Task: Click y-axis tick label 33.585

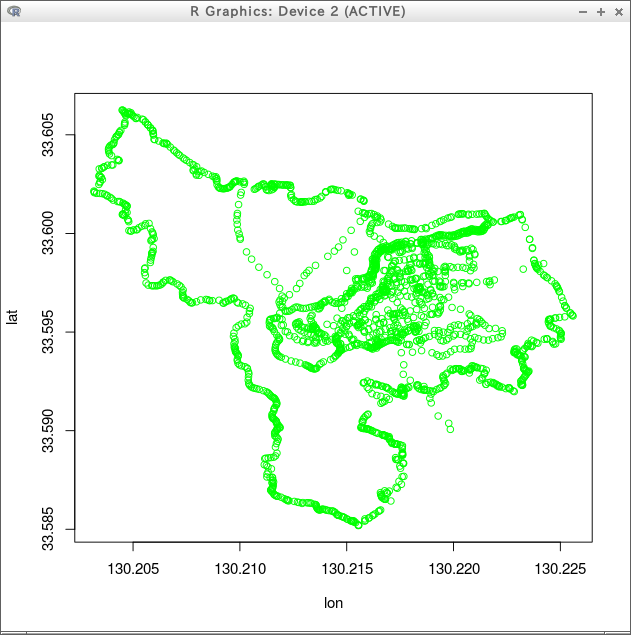Action: coord(47,529)
